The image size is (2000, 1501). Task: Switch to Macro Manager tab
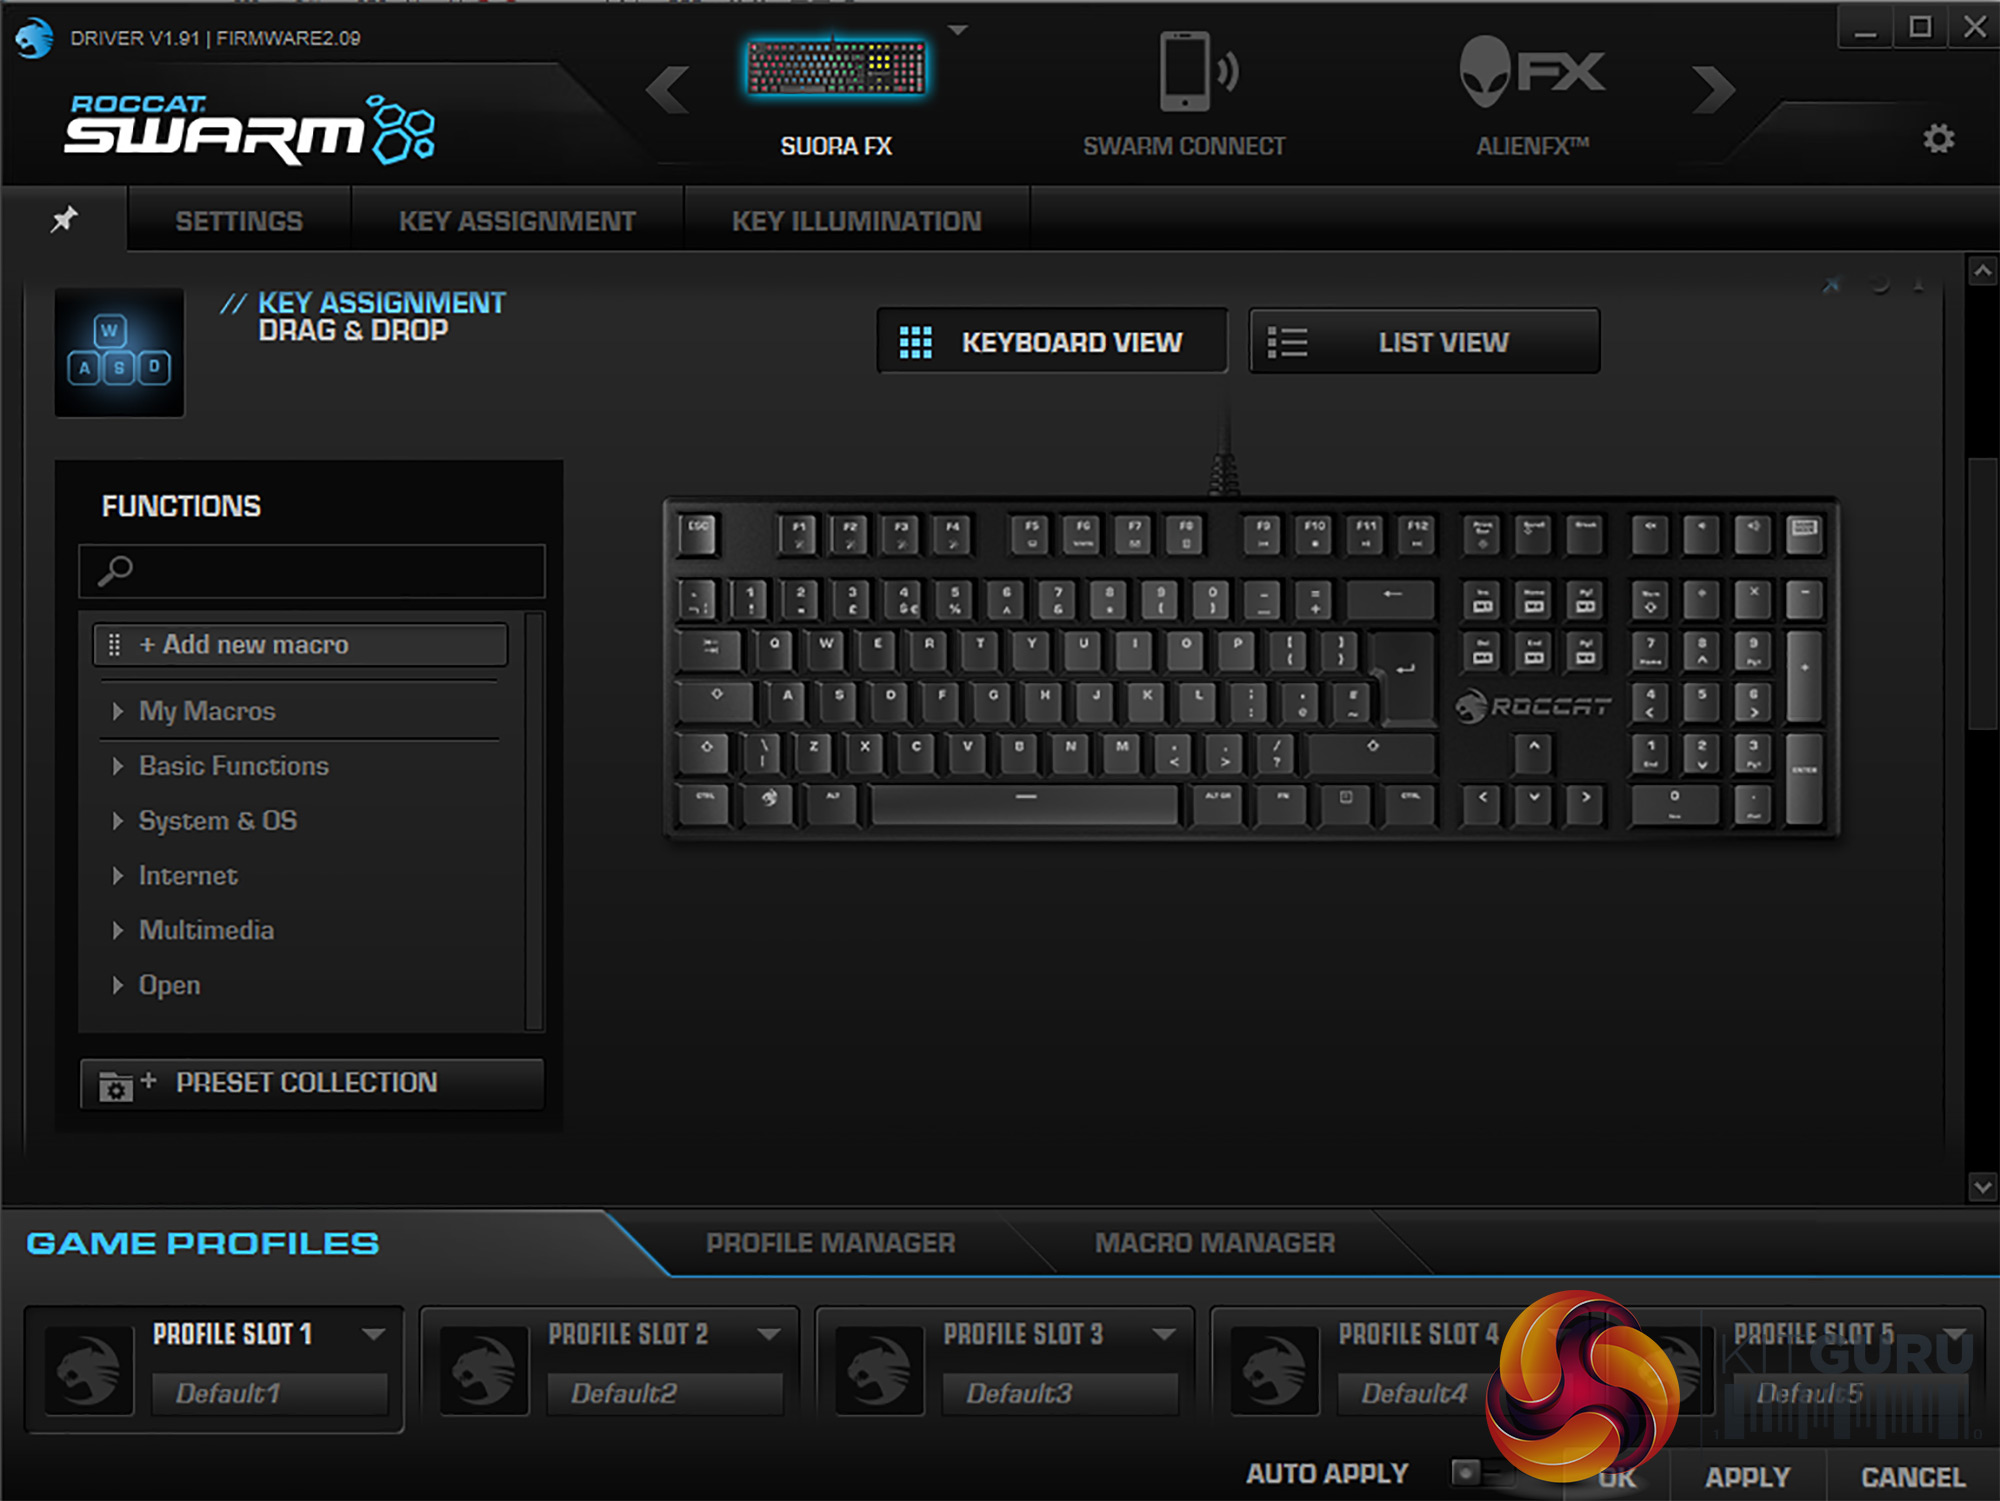[x=1214, y=1243]
